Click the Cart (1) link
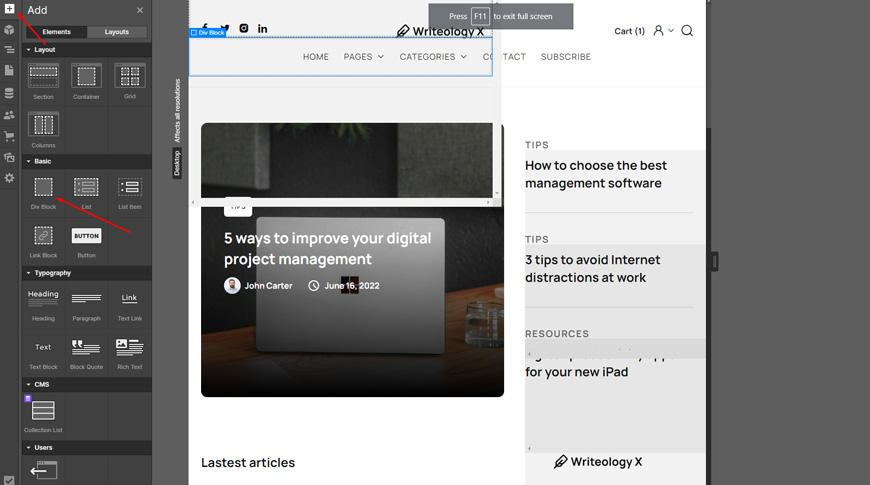 pyautogui.click(x=629, y=31)
